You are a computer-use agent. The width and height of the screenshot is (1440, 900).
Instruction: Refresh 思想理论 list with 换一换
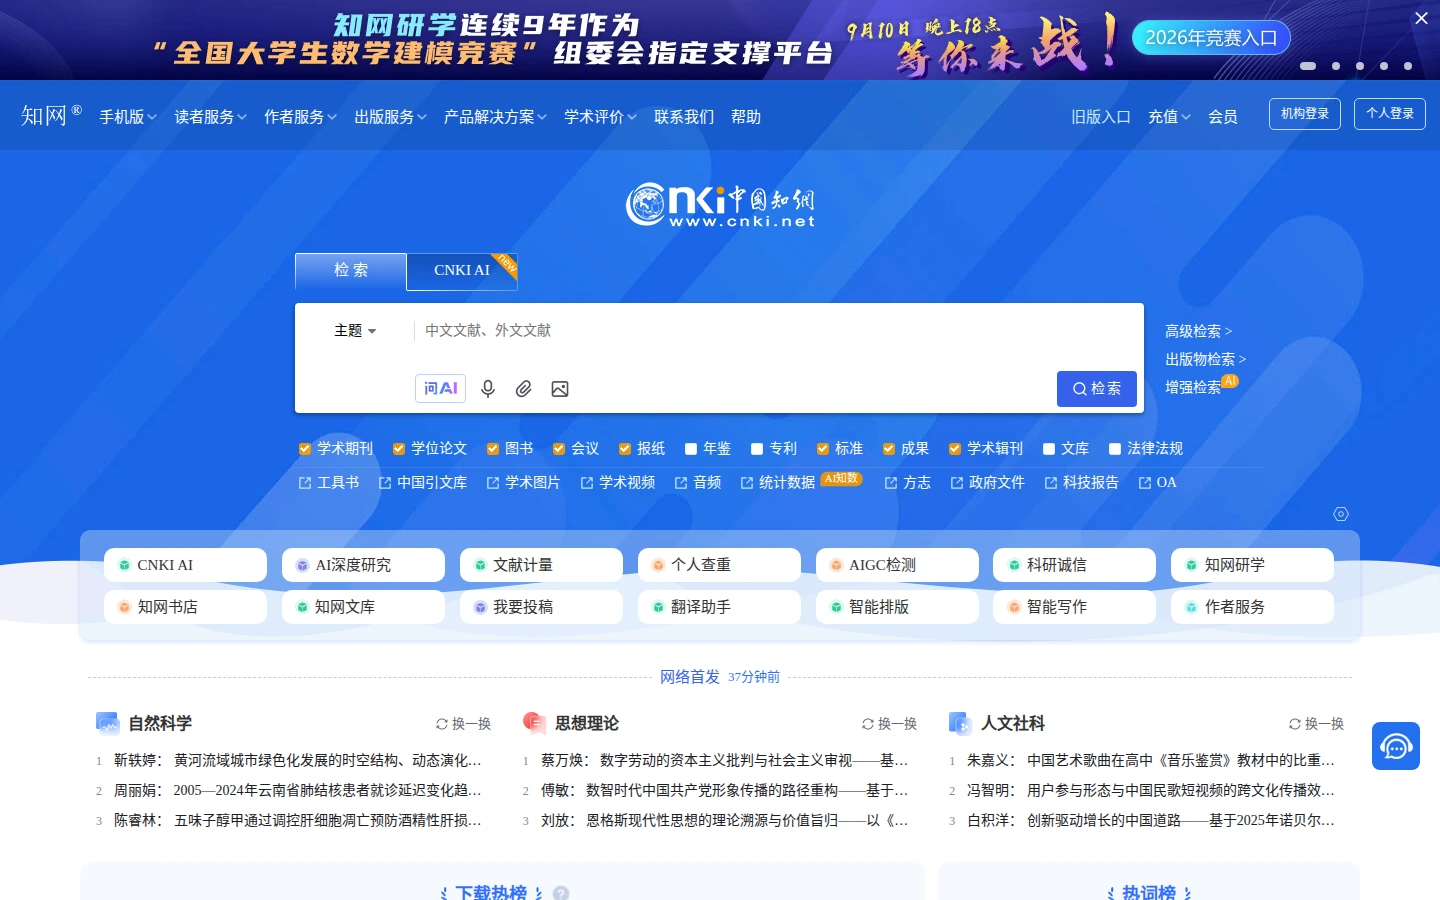pos(889,724)
